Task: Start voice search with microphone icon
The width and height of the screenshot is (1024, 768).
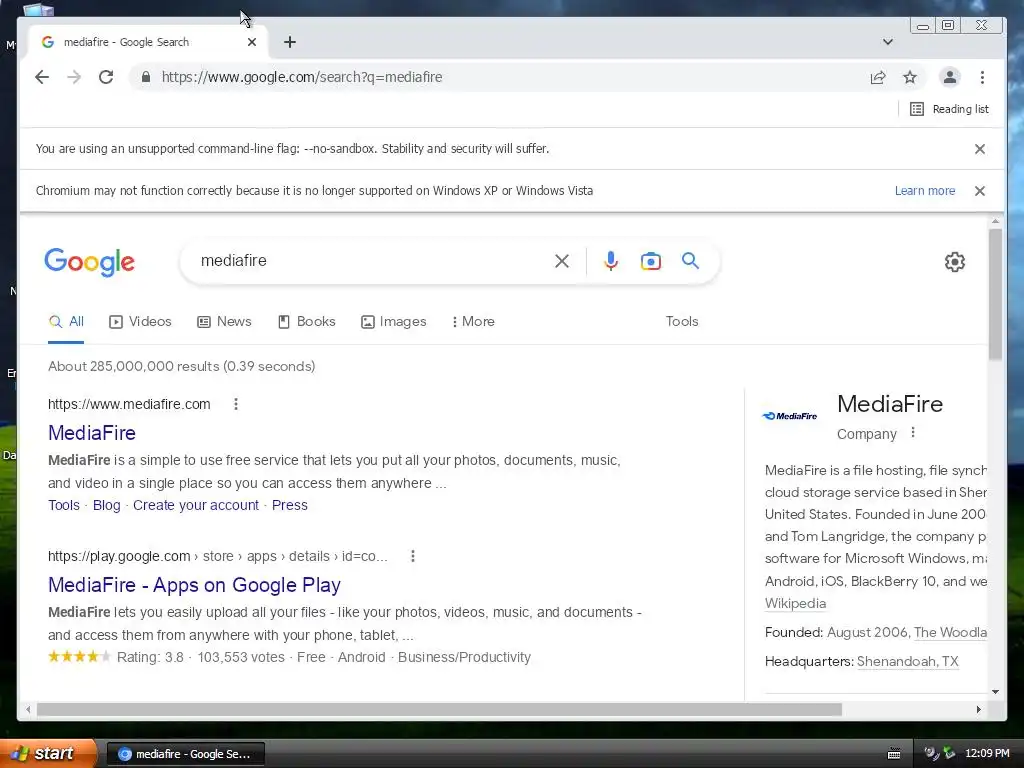Action: pos(611,261)
